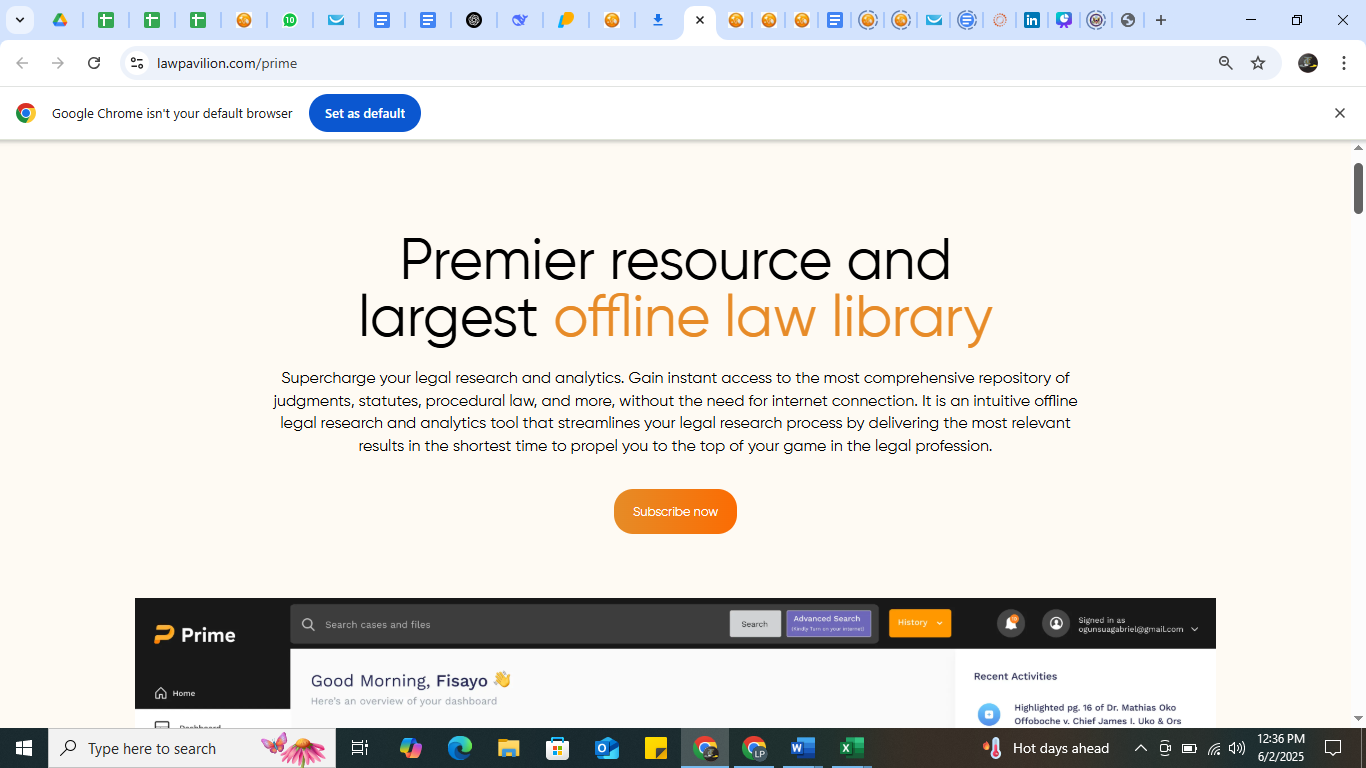Open Sticky Notes from the taskbar
This screenshot has height=768, width=1366.
[x=656, y=748]
